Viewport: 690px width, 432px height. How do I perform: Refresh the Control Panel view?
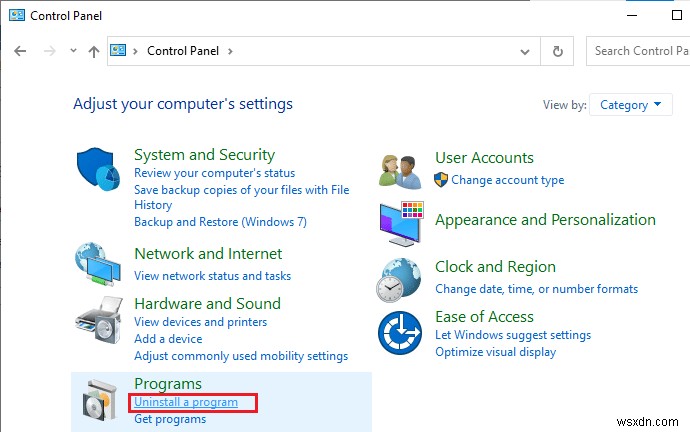558,51
